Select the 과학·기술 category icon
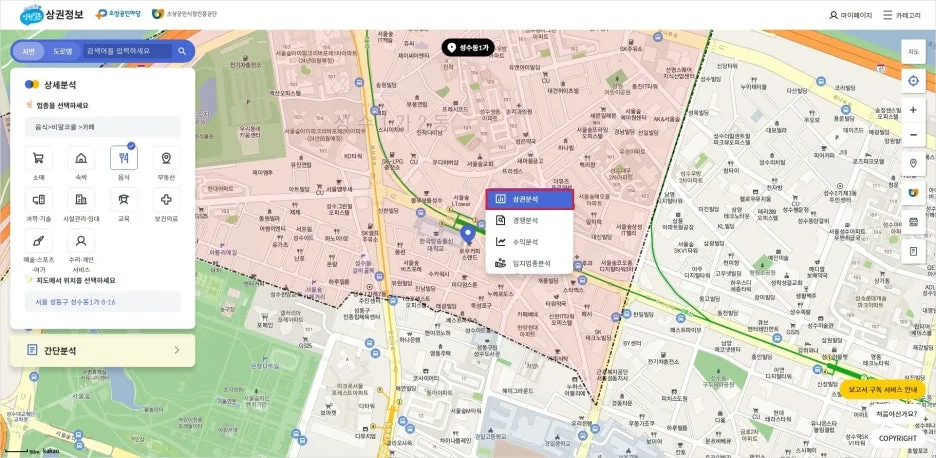 click(39, 199)
